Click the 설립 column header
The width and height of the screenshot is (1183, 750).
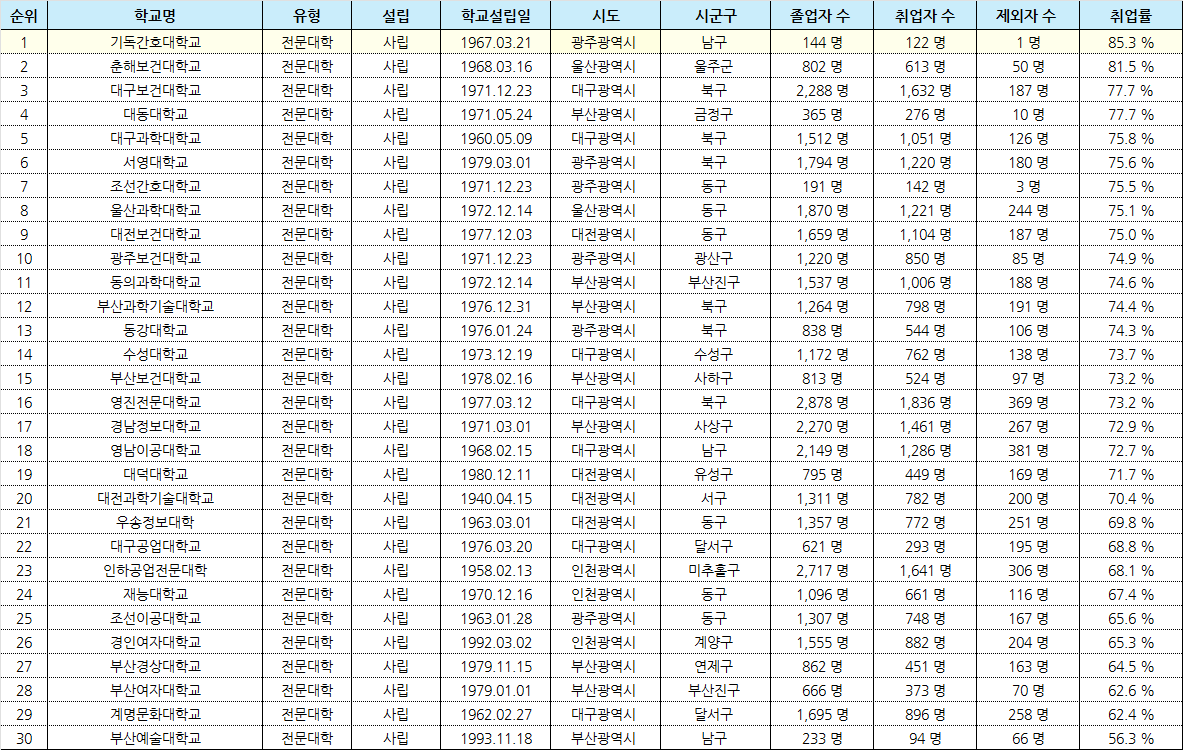[x=396, y=15]
